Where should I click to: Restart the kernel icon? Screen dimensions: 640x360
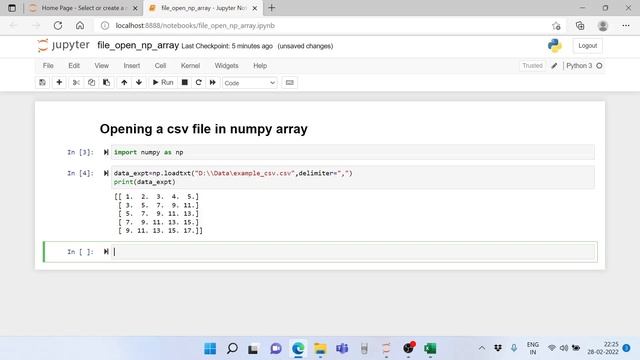click(199, 82)
